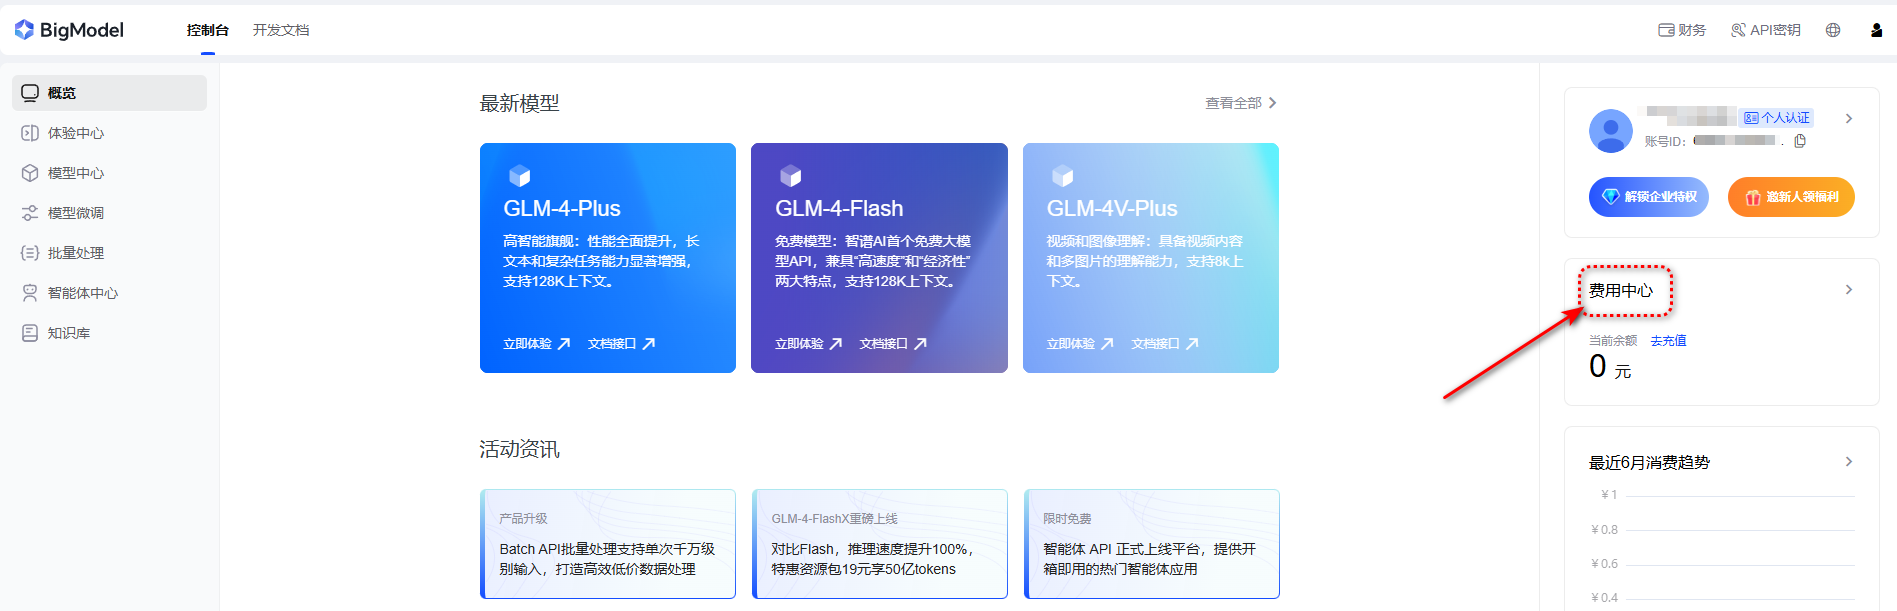
Task: Expand the account profile card chevron
Action: point(1849,118)
